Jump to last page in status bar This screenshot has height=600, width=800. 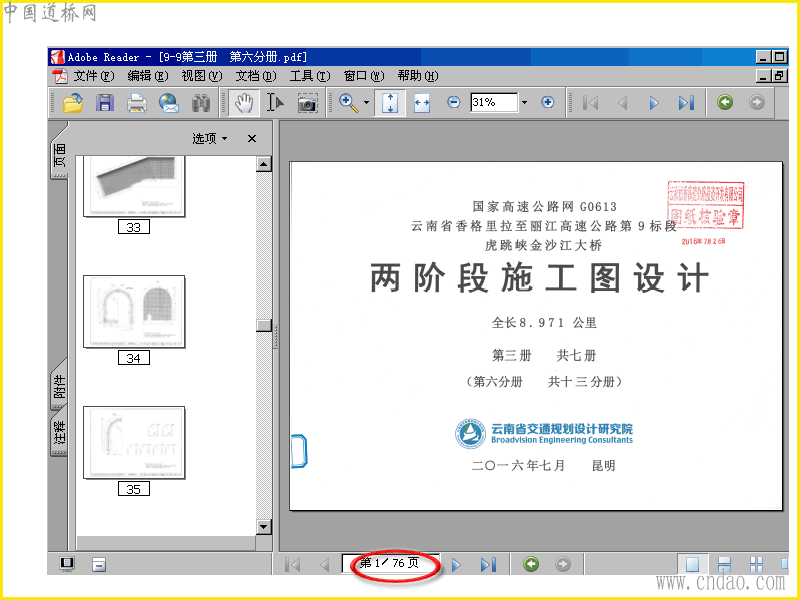[x=488, y=564]
